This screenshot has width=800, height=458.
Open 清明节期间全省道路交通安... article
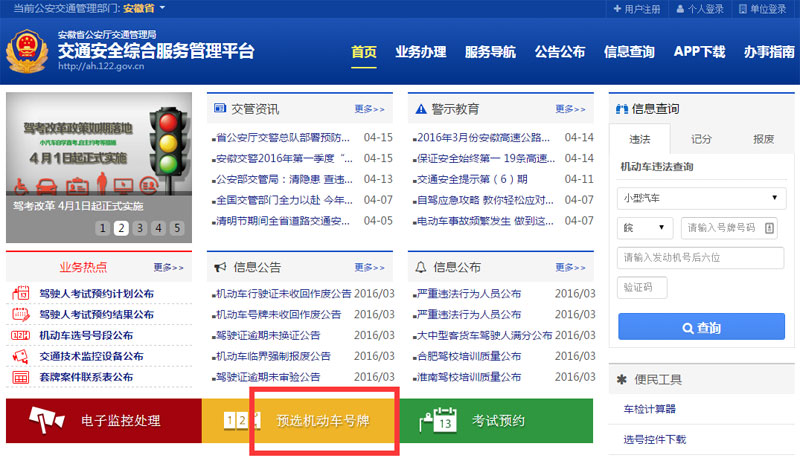coord(283,221)
